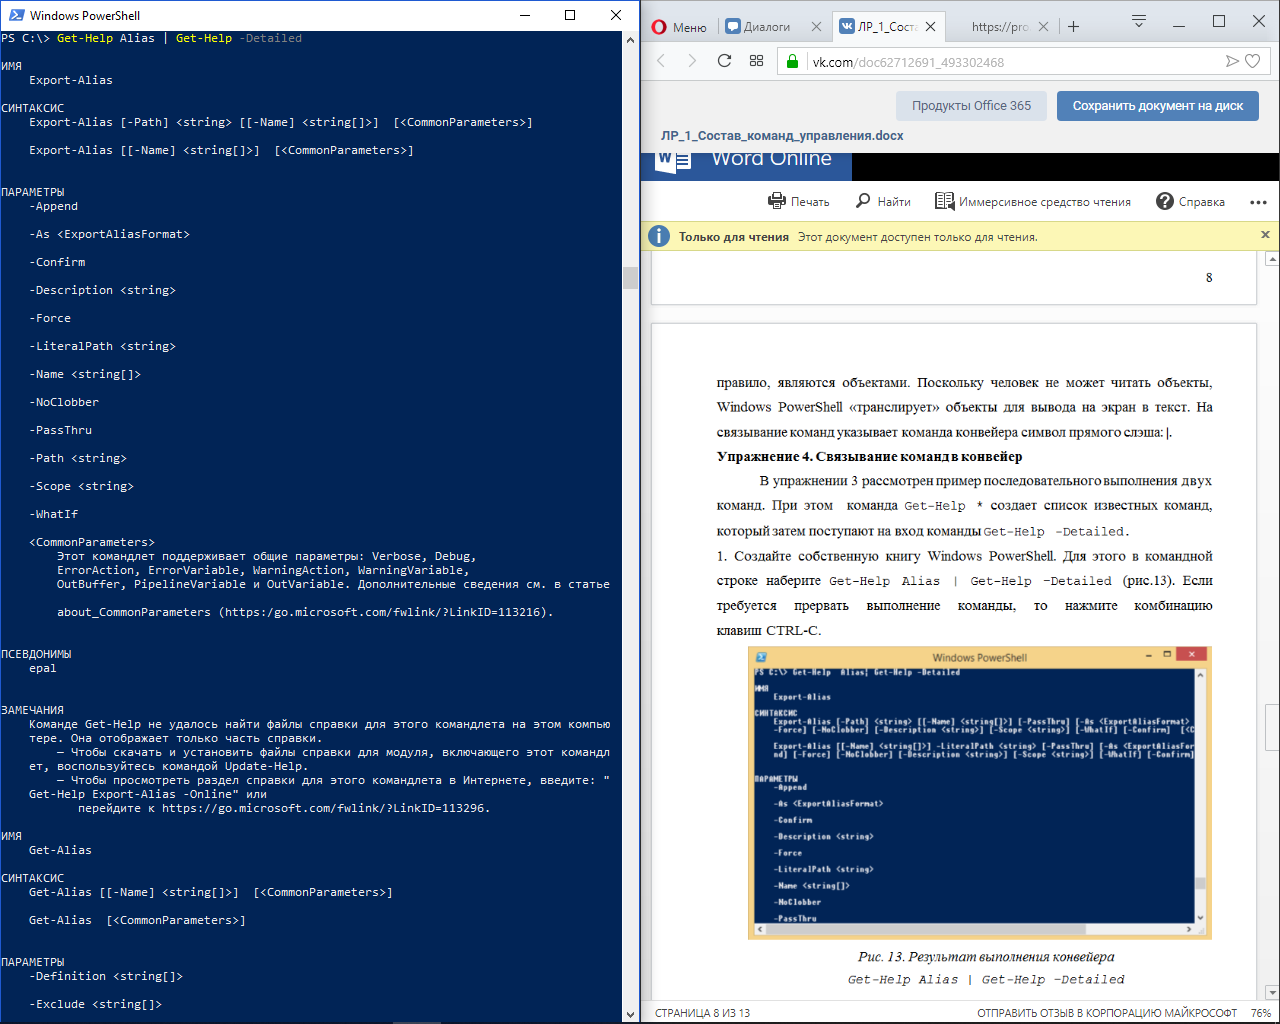This screenshot has height=1024, width=1280.
Task: Go back to previous page arrow
Action: pos(661,61)
